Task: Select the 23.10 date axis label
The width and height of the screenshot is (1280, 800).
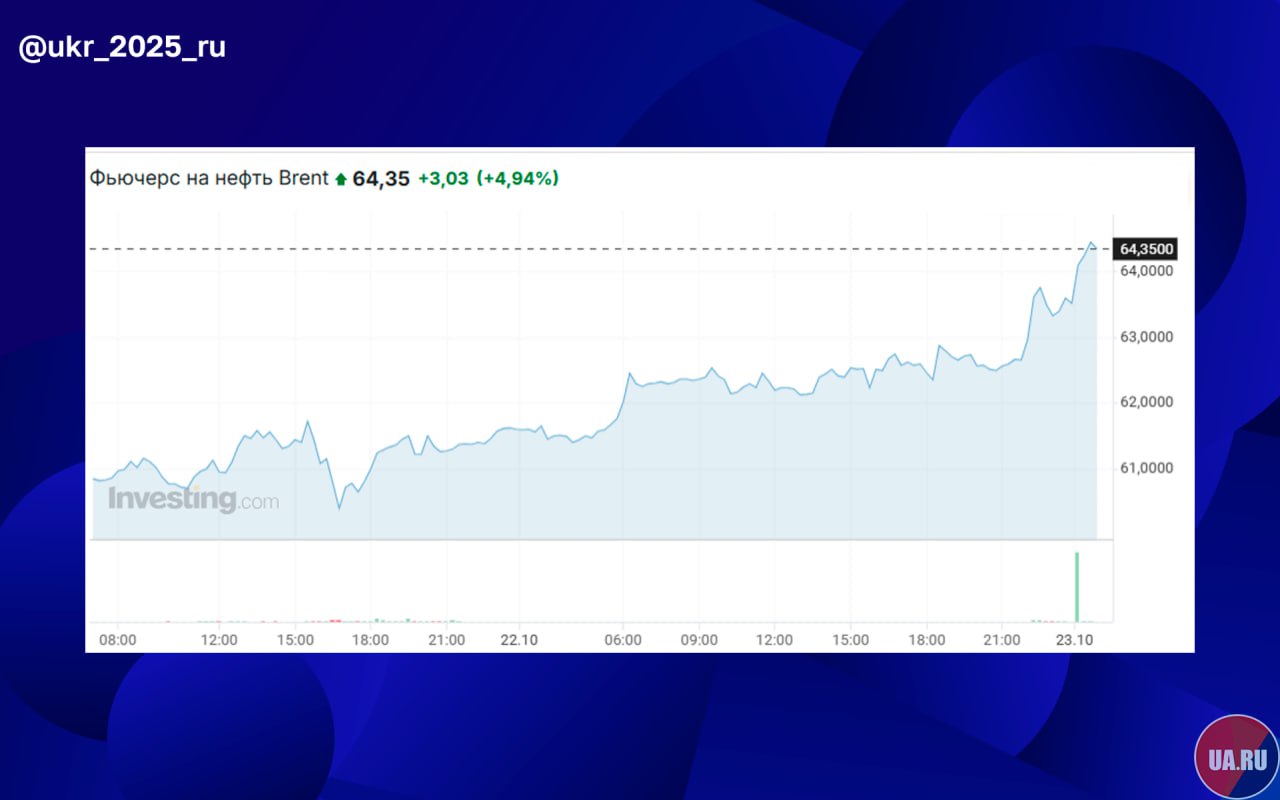Action: 1076,639
